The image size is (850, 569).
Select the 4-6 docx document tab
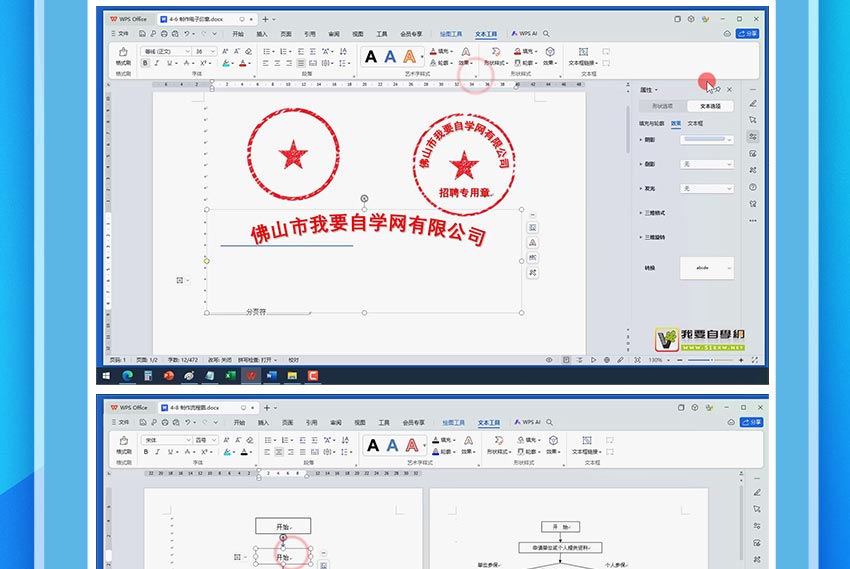(x=197, y=19)
